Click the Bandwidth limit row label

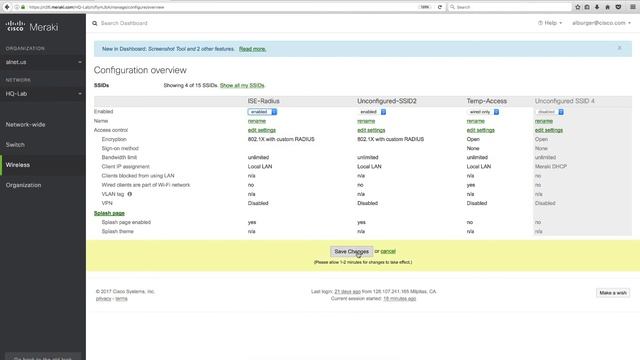(x=119, y=158)
